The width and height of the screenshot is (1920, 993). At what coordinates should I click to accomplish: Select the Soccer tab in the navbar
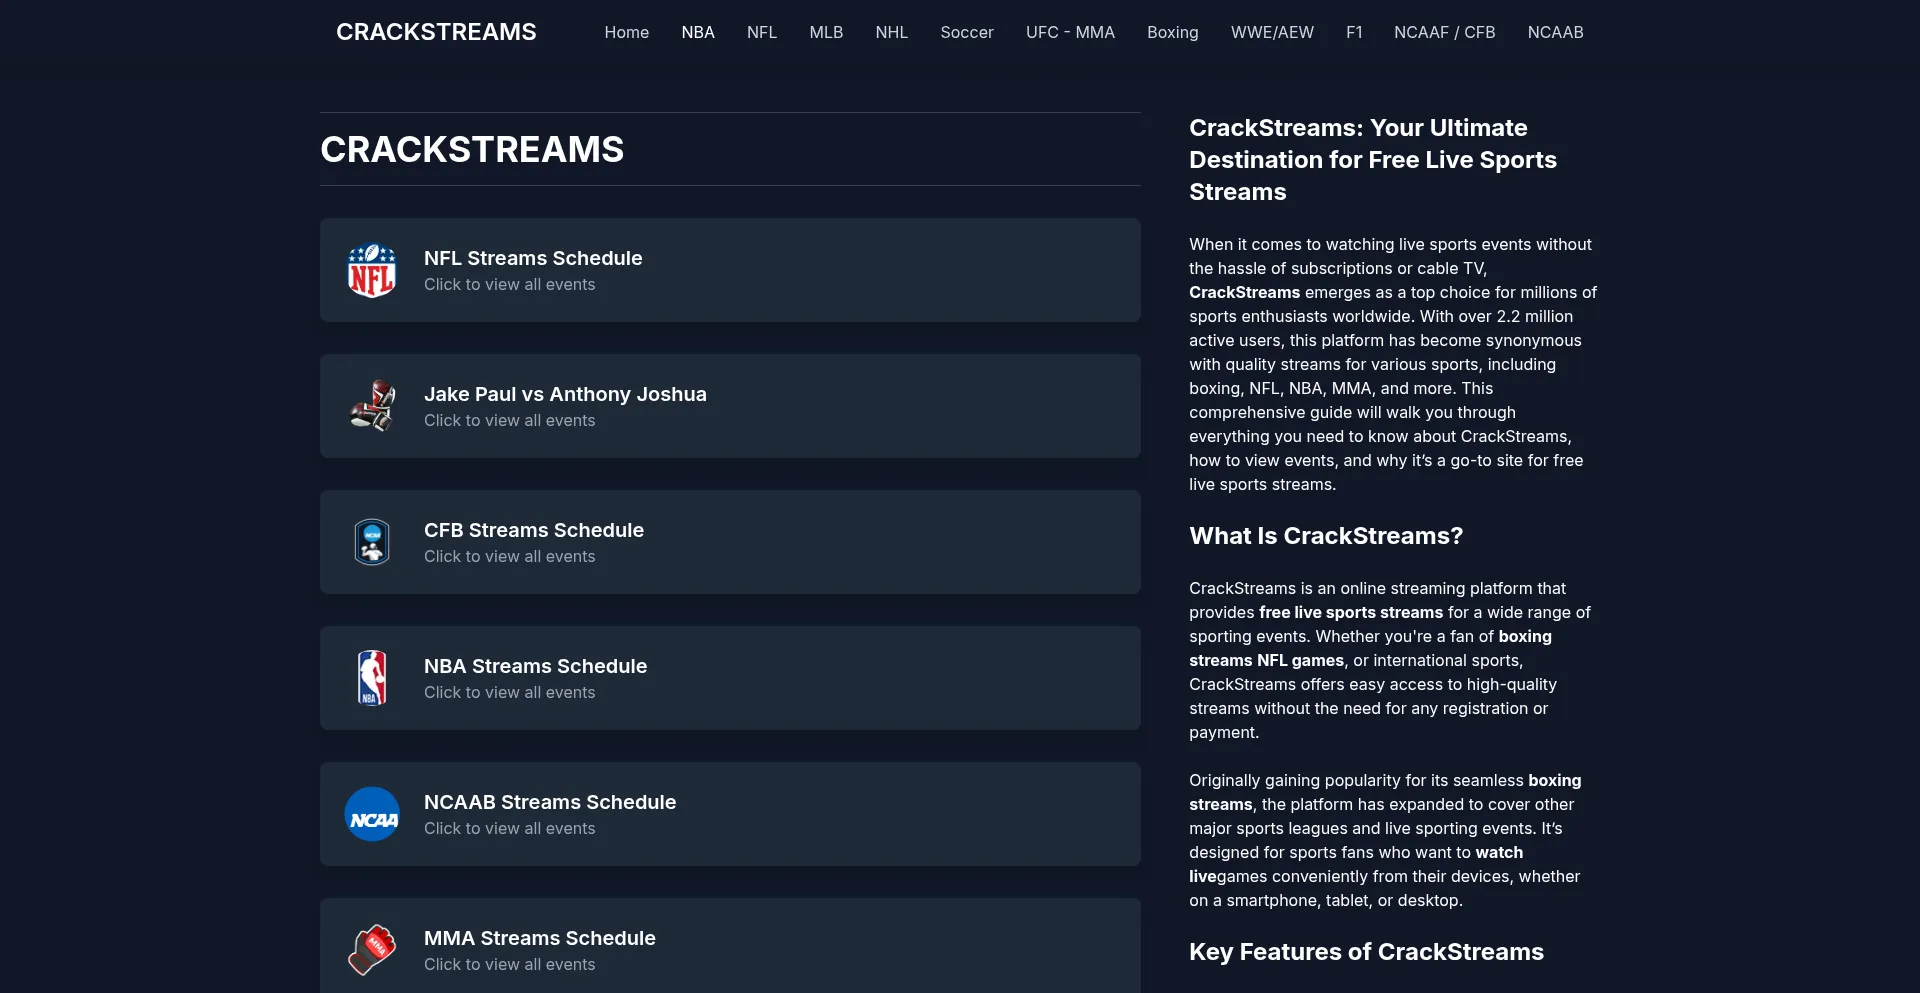click(x=966, y=32)
